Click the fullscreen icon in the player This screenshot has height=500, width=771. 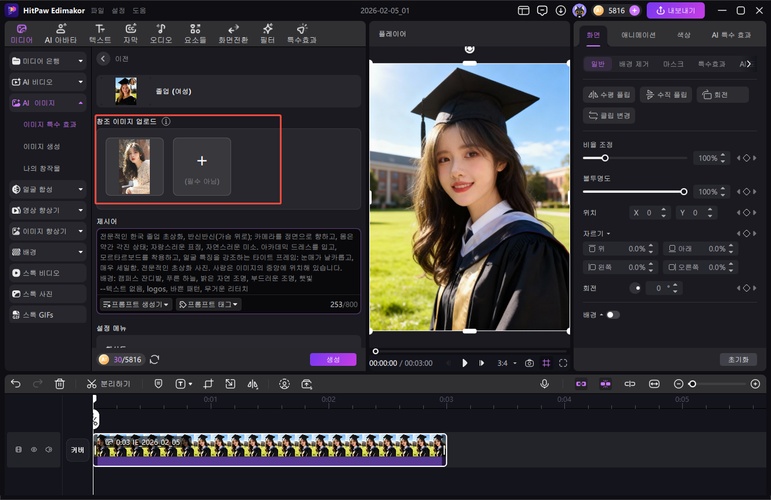coord(563,363)
